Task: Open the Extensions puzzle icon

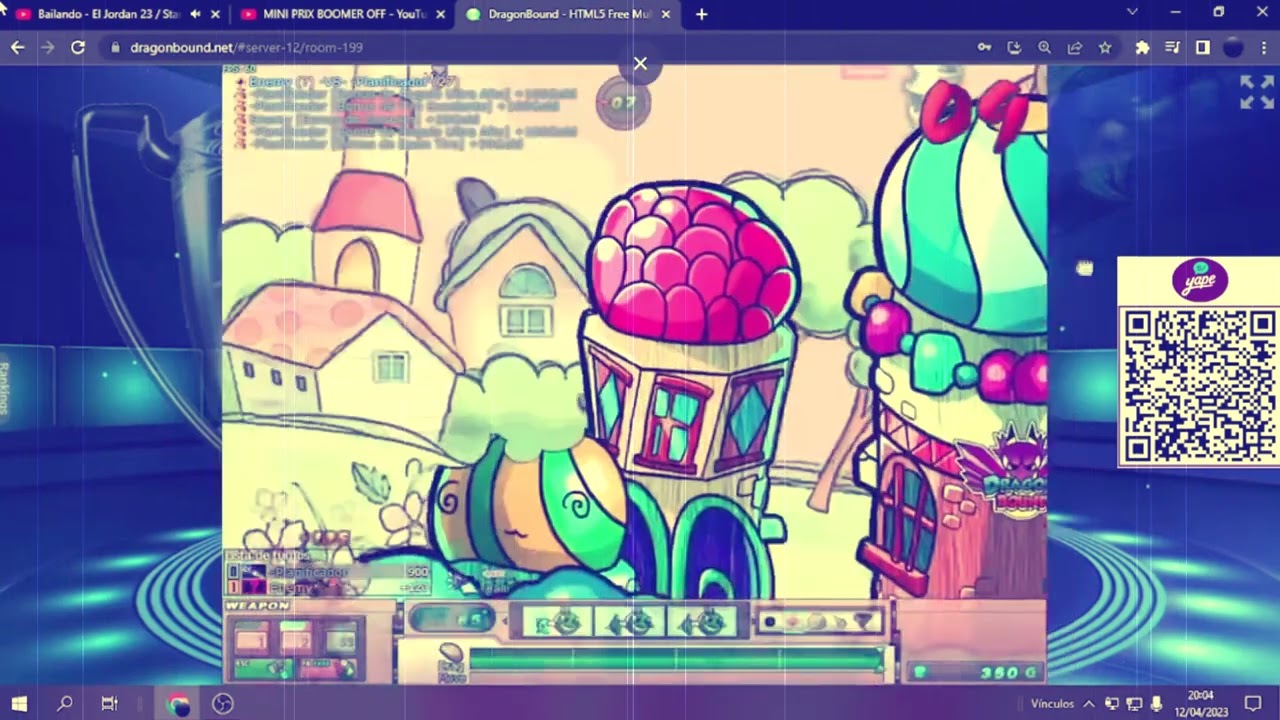Action: [x=1142, y=47]
